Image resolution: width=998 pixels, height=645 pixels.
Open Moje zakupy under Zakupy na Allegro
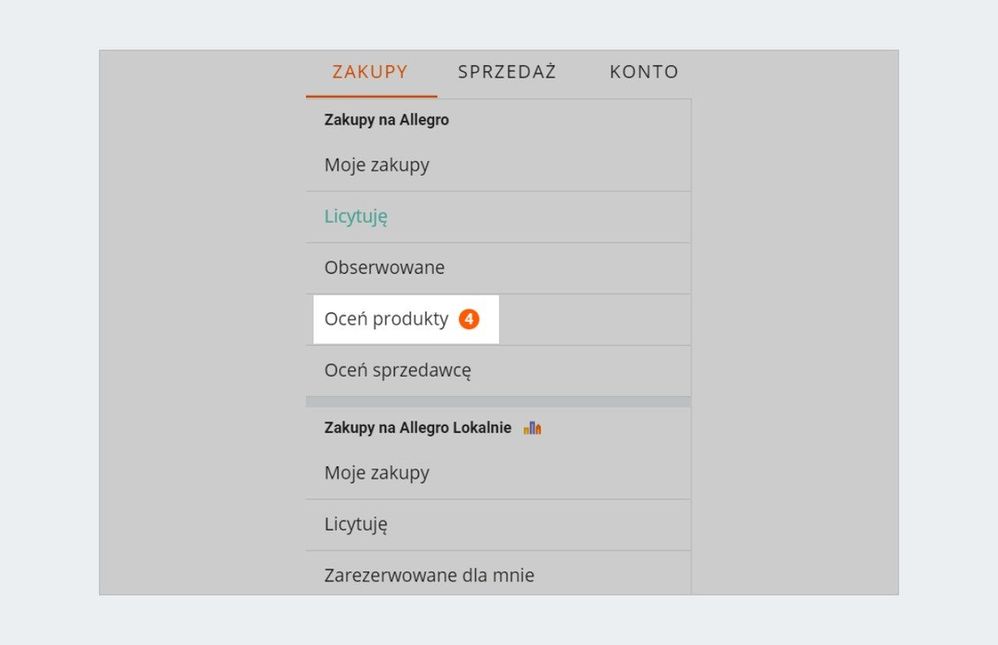pos(377,165)
